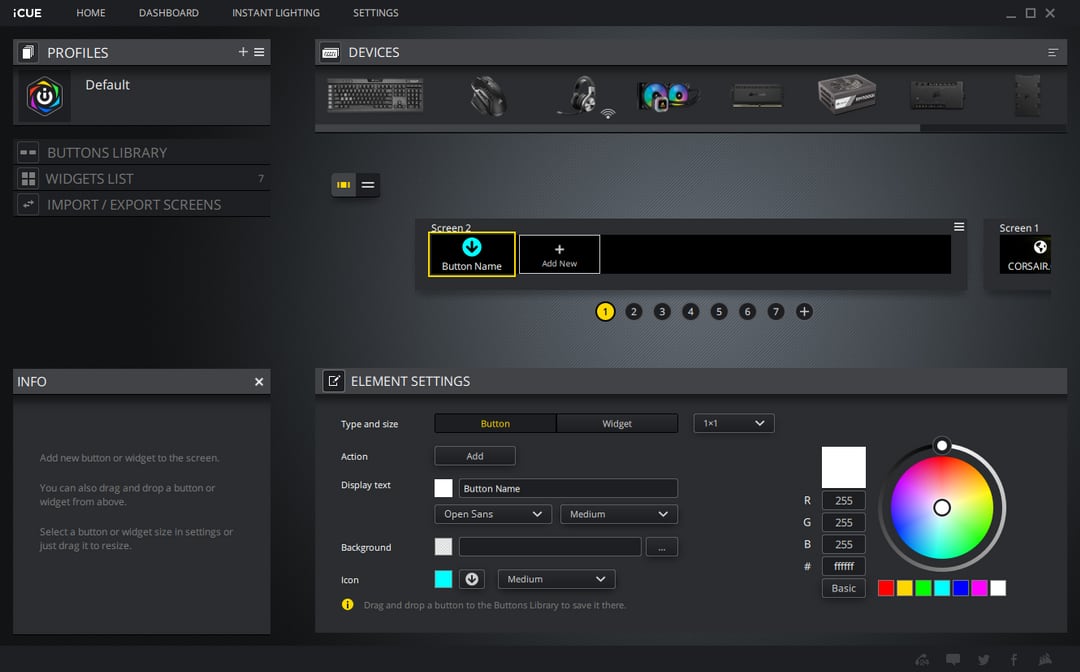The width and height of the screenshot is (1080, 672).
Task: Select the power supply device icon
Action: pyautogui.click(x=845, y=95)
